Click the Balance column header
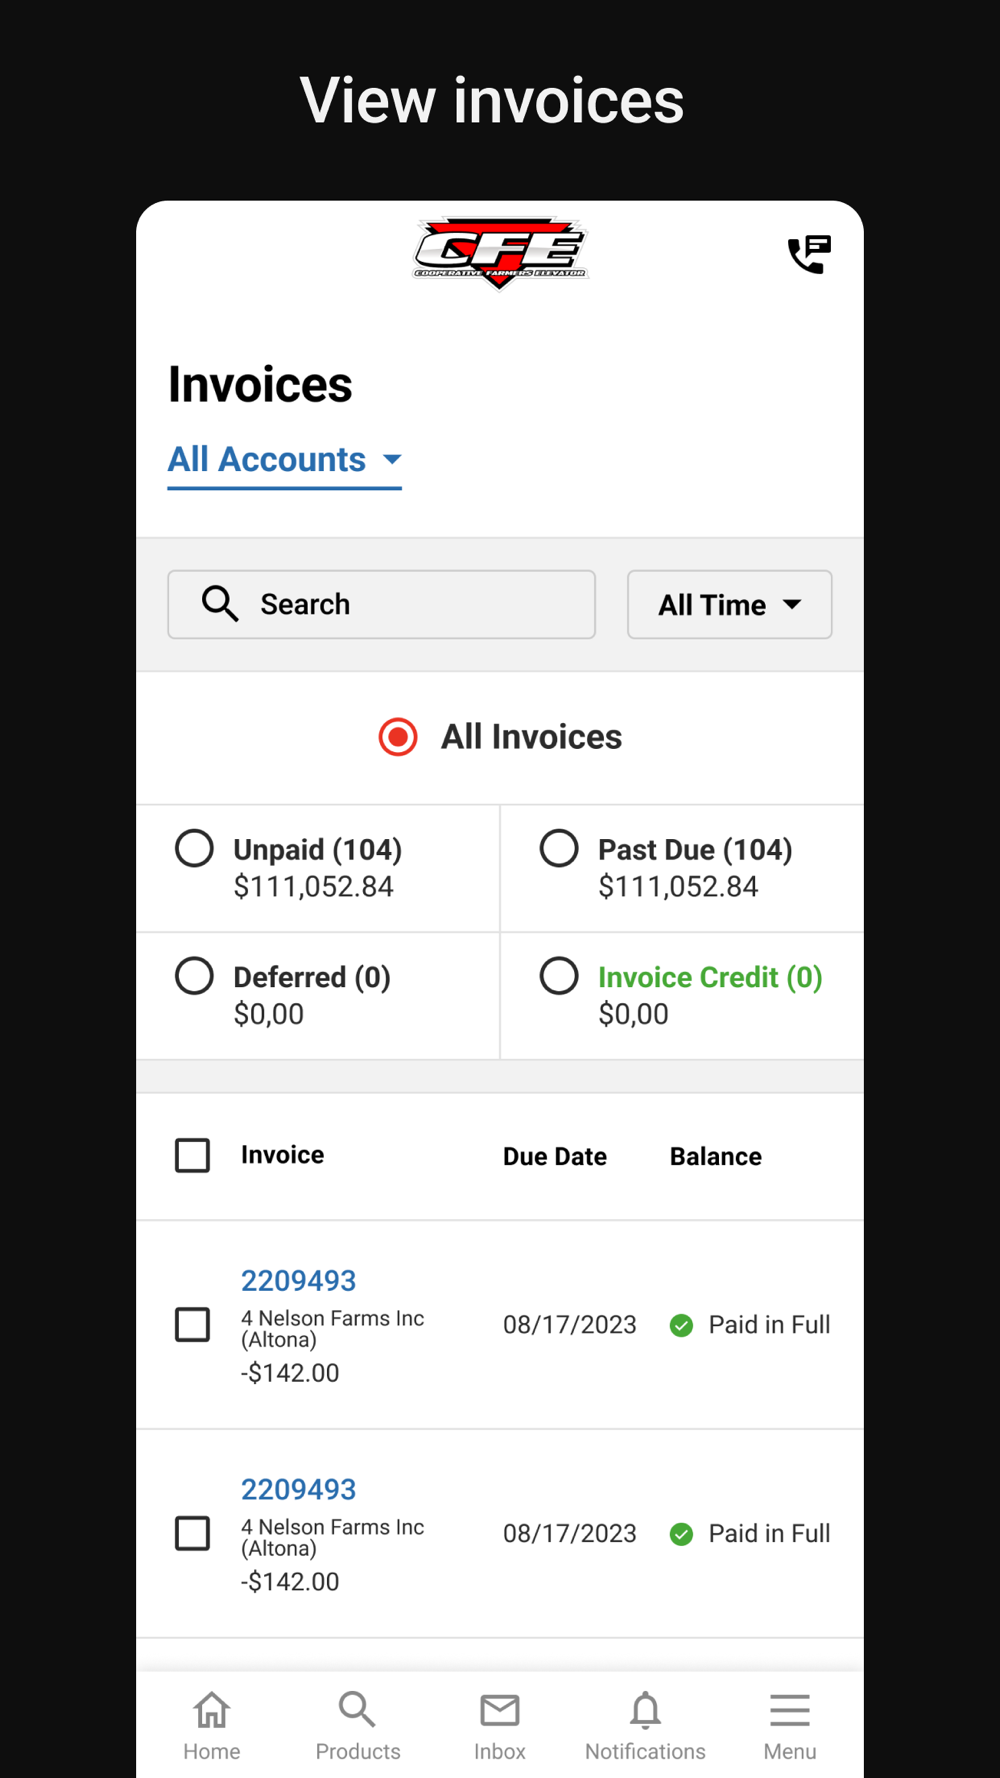 (716, 1157)
